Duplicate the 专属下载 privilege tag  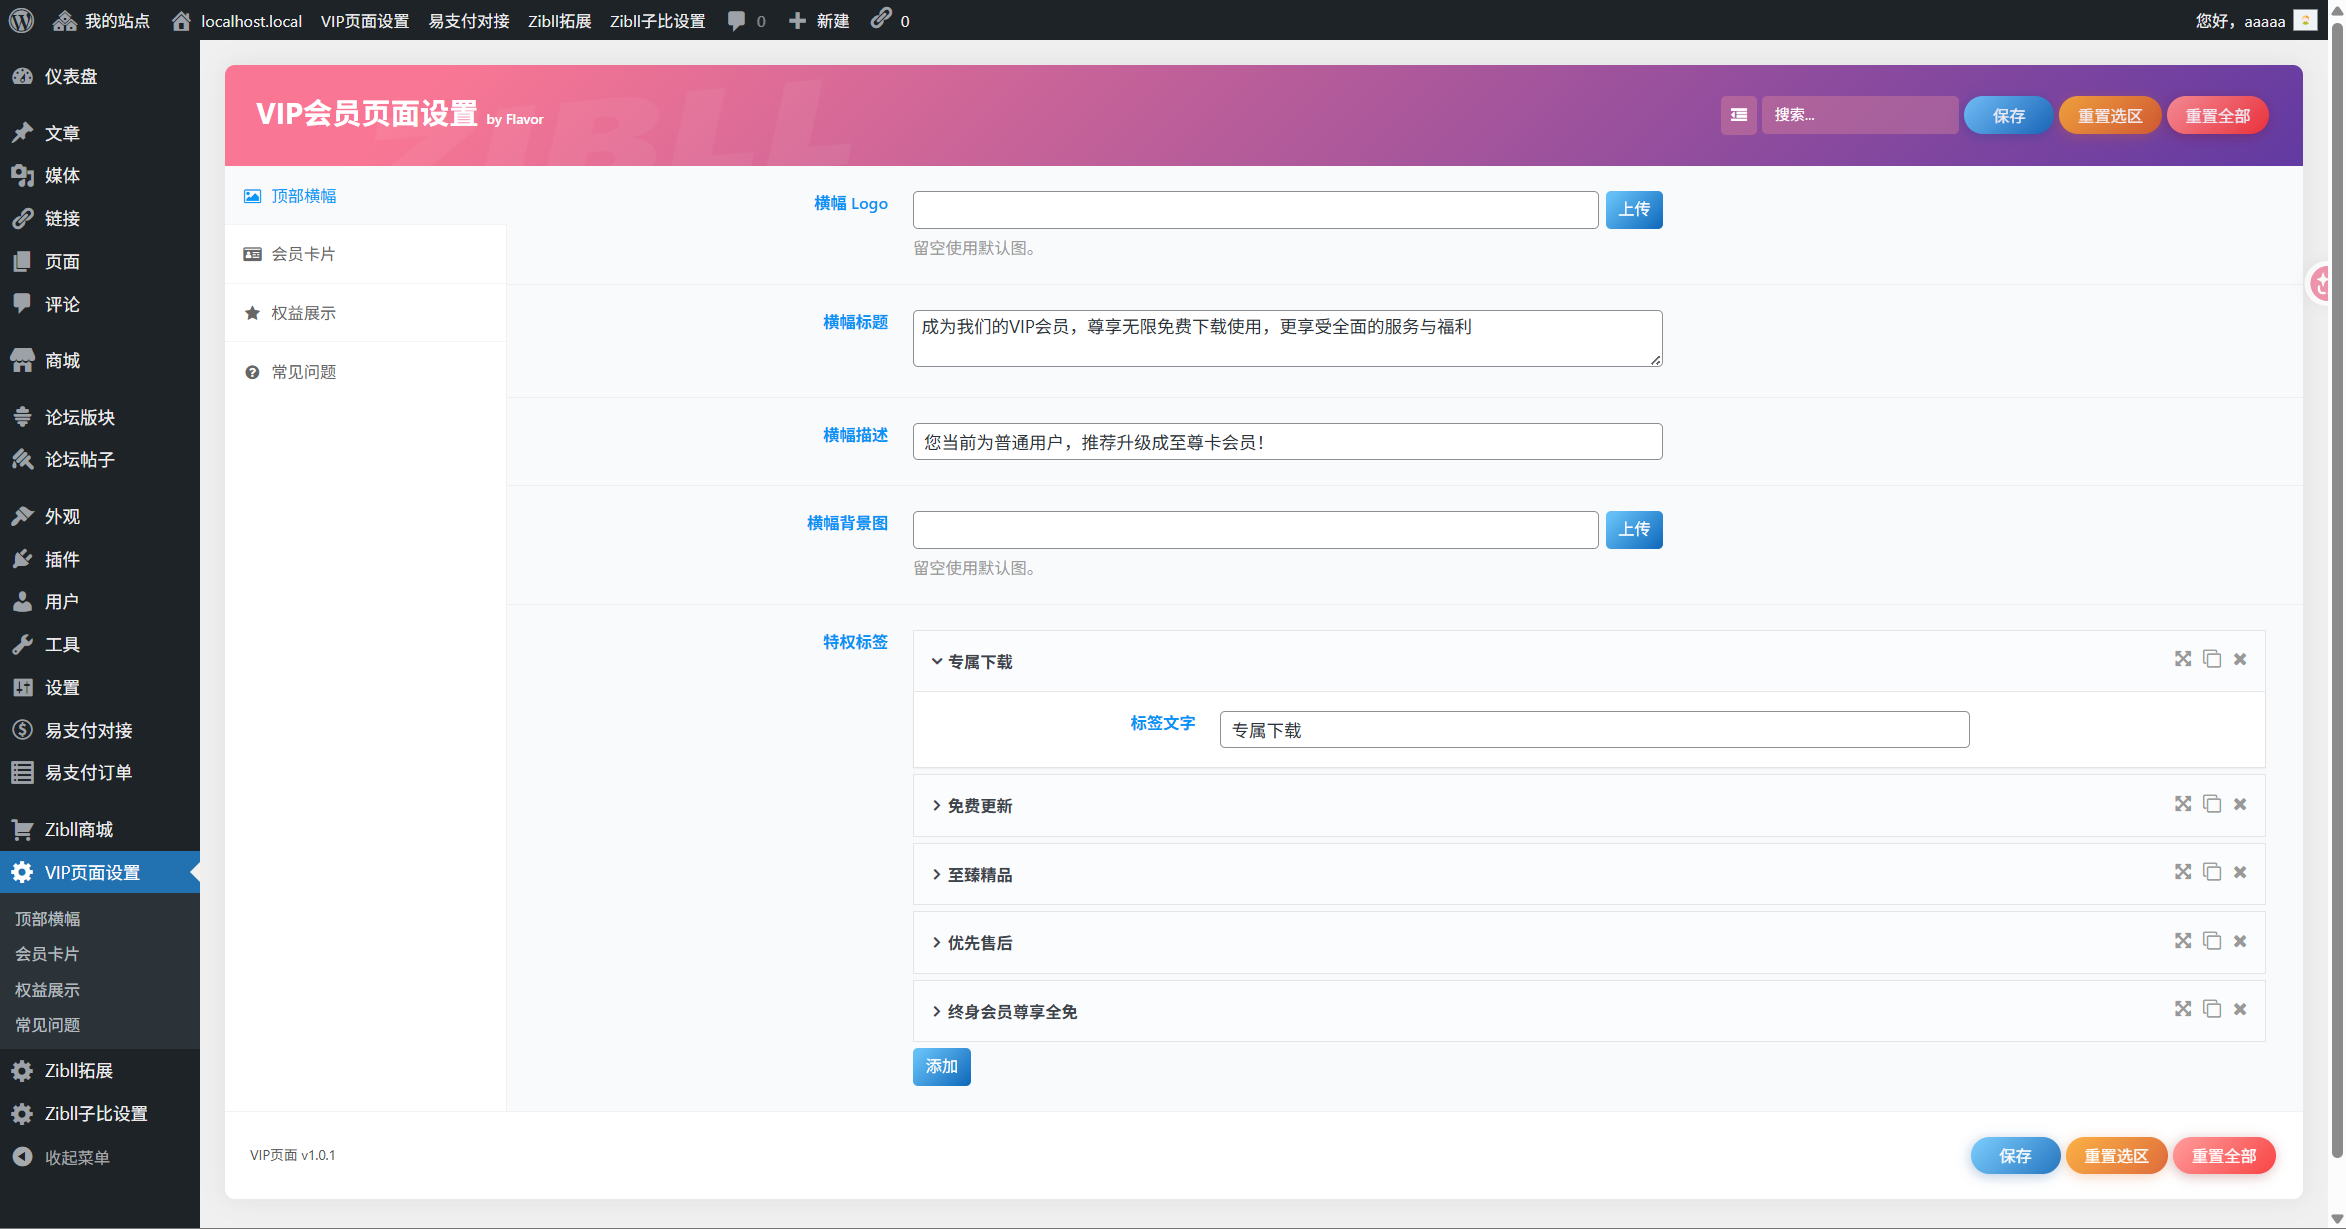point(2211,659)
